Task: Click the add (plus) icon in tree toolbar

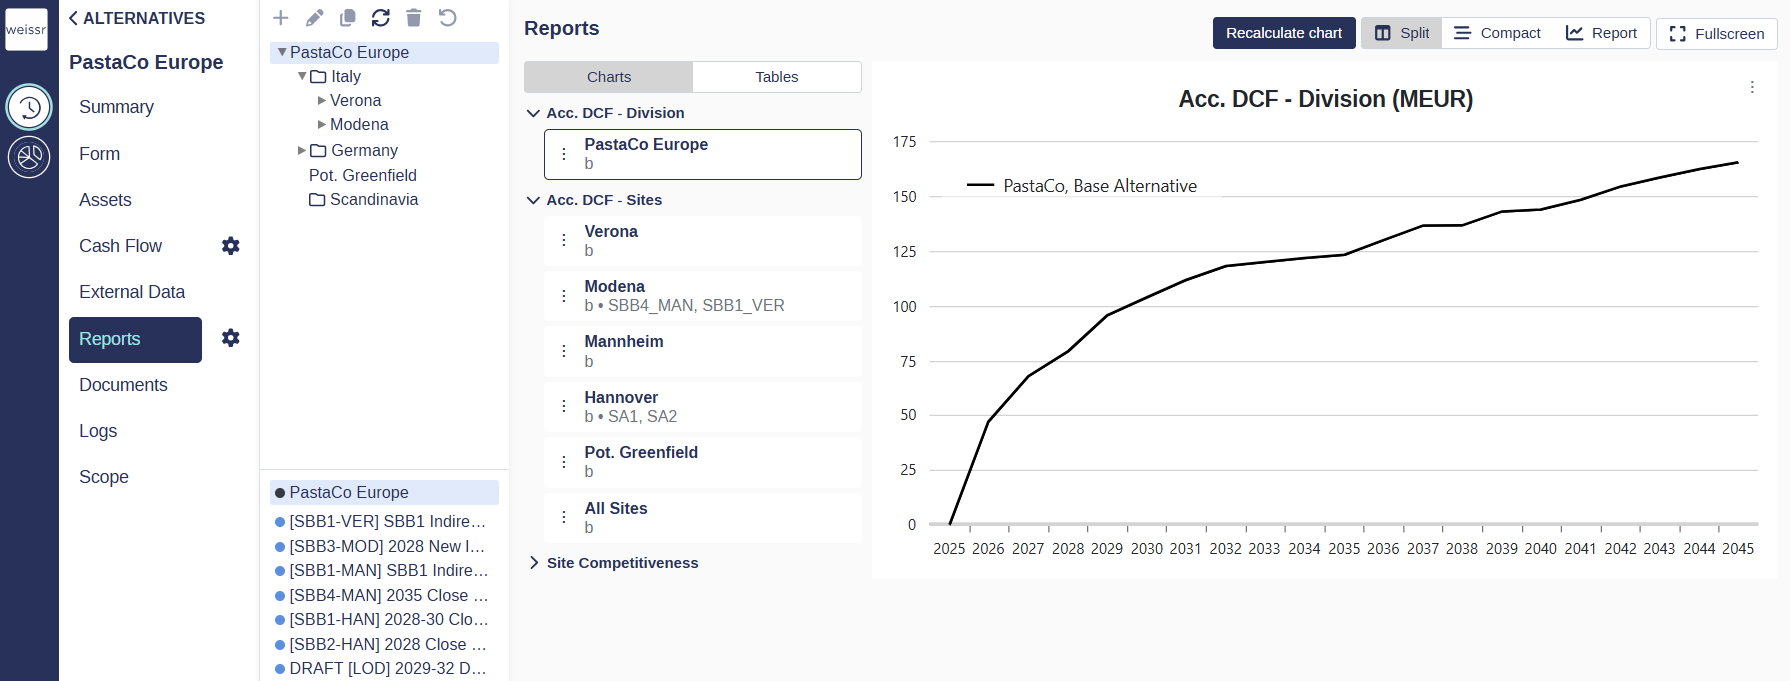Action: point(281,18)
